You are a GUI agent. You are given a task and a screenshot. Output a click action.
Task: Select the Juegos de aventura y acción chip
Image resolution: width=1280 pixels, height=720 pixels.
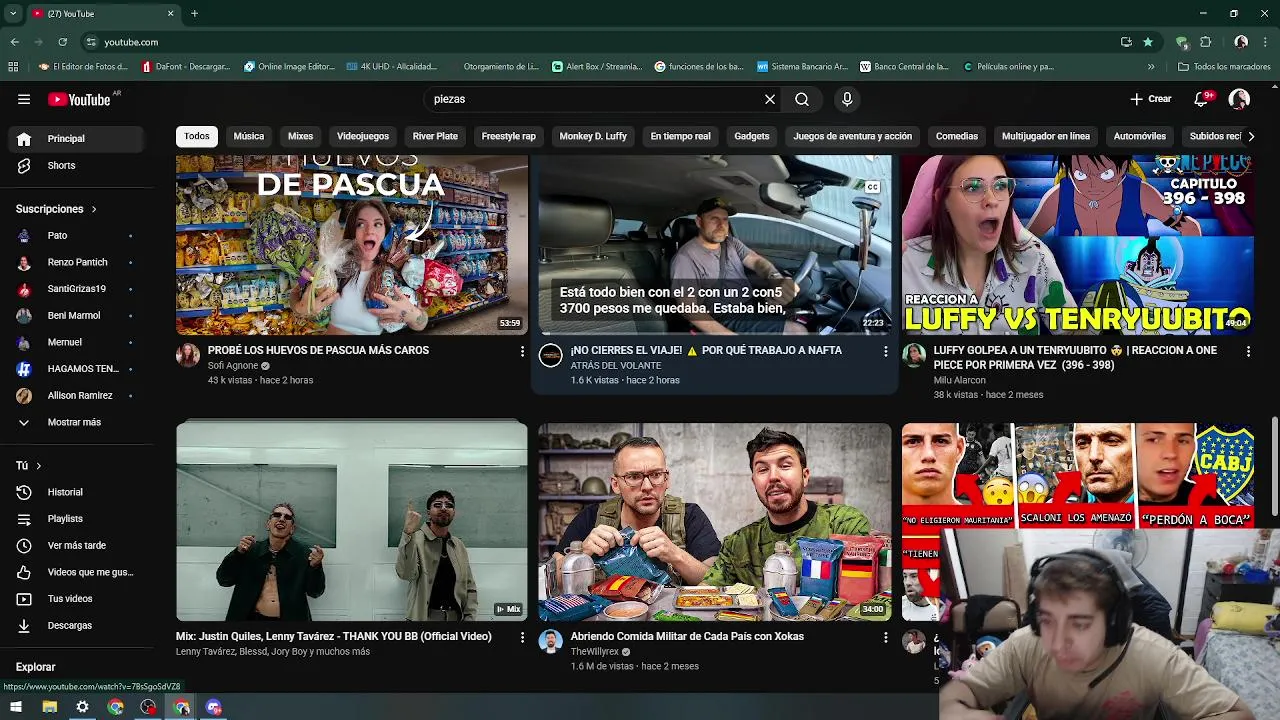[852, 136]
